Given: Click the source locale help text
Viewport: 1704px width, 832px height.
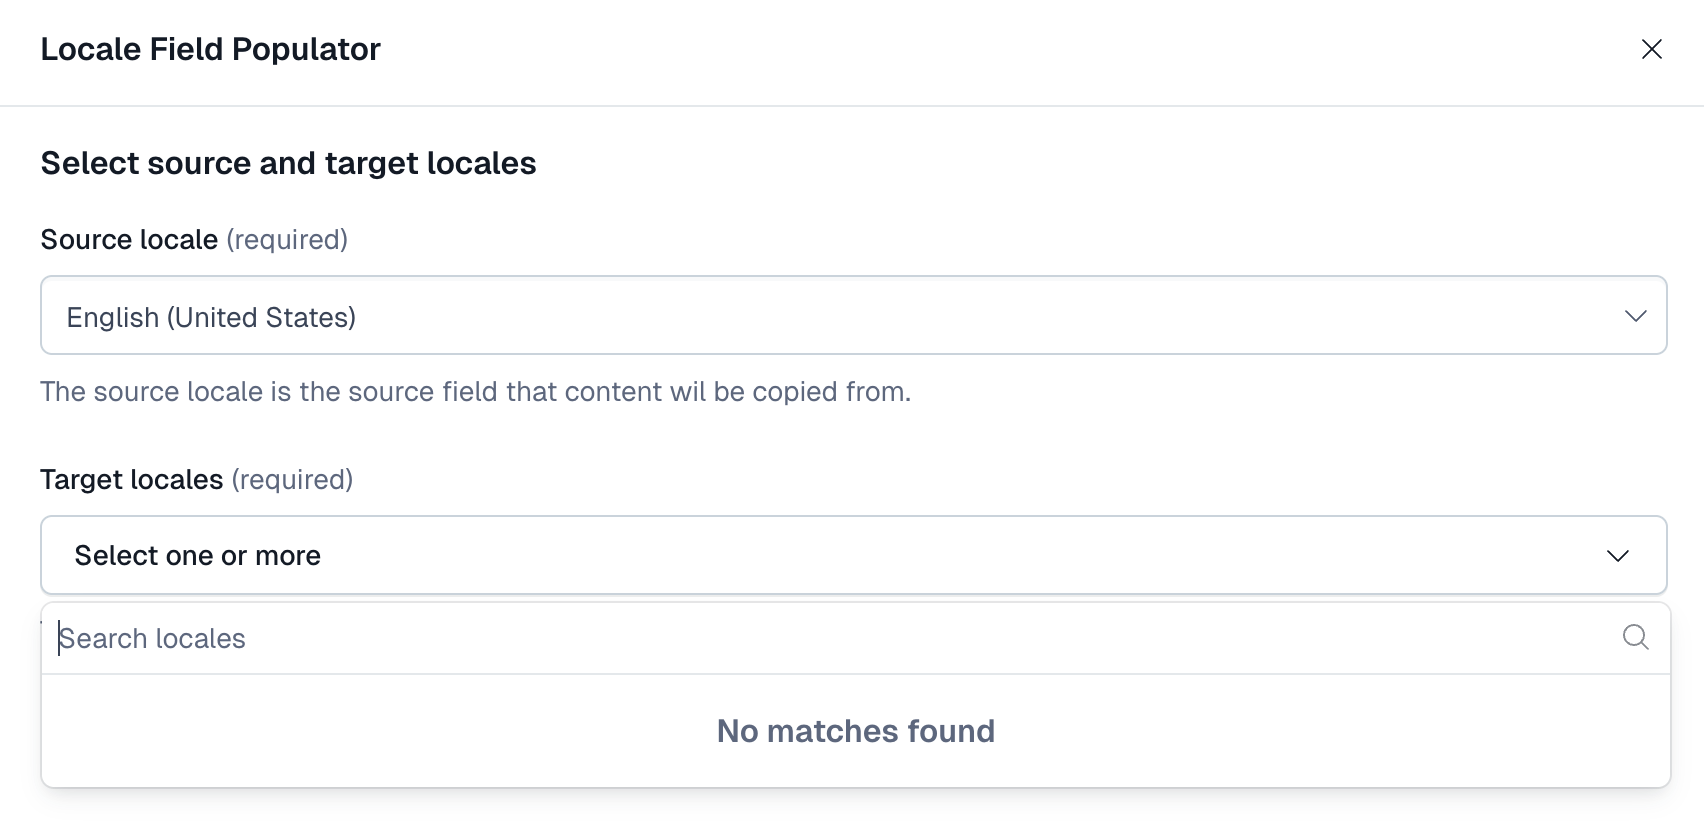Looking at the screenshot, I should [475, 392].
